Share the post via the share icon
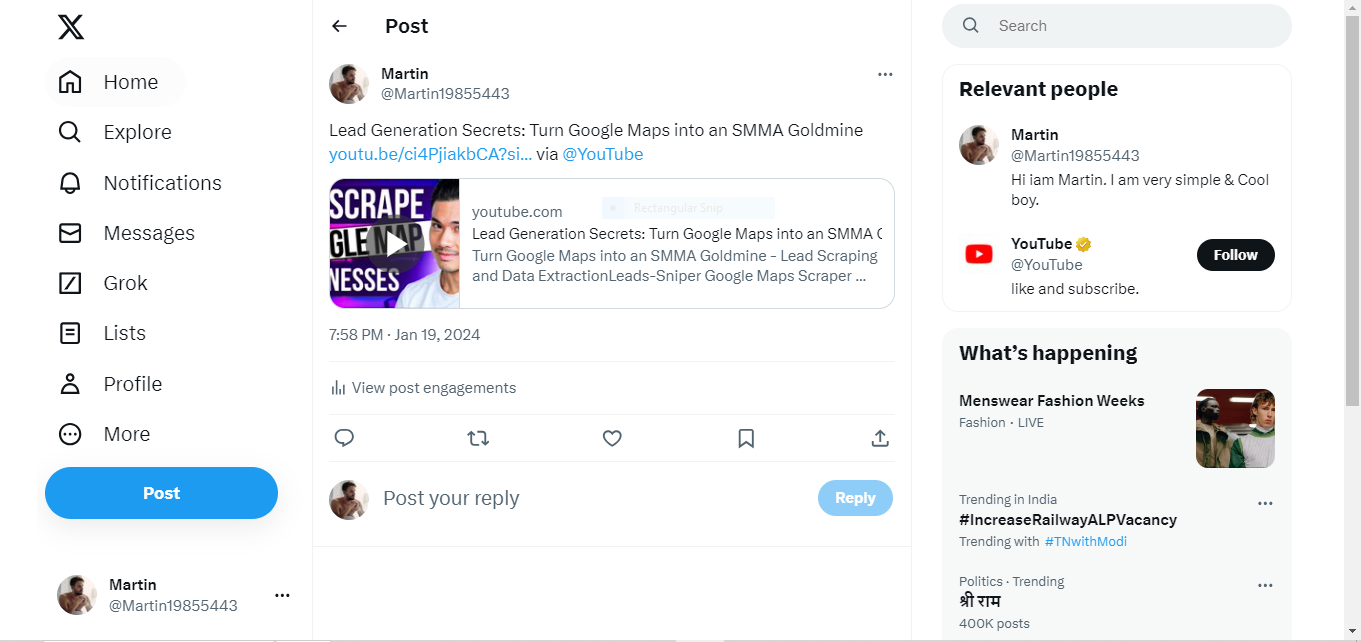Viewport: 1361px width, 642px height. point(880,438)
